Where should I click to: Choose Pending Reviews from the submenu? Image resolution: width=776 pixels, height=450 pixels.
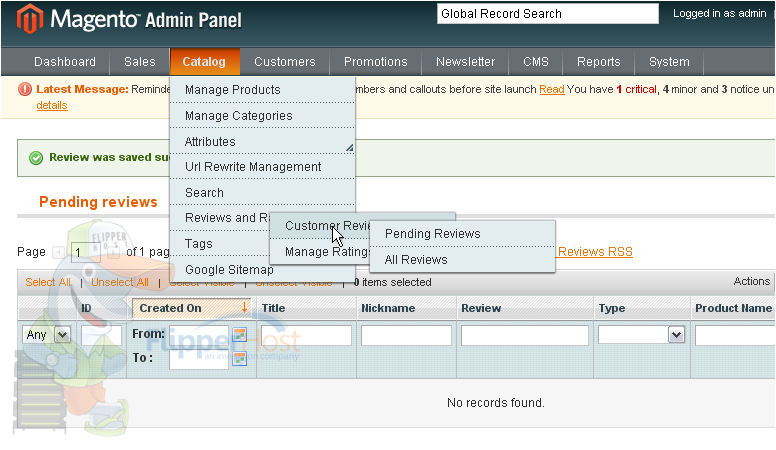pos(462,234)
